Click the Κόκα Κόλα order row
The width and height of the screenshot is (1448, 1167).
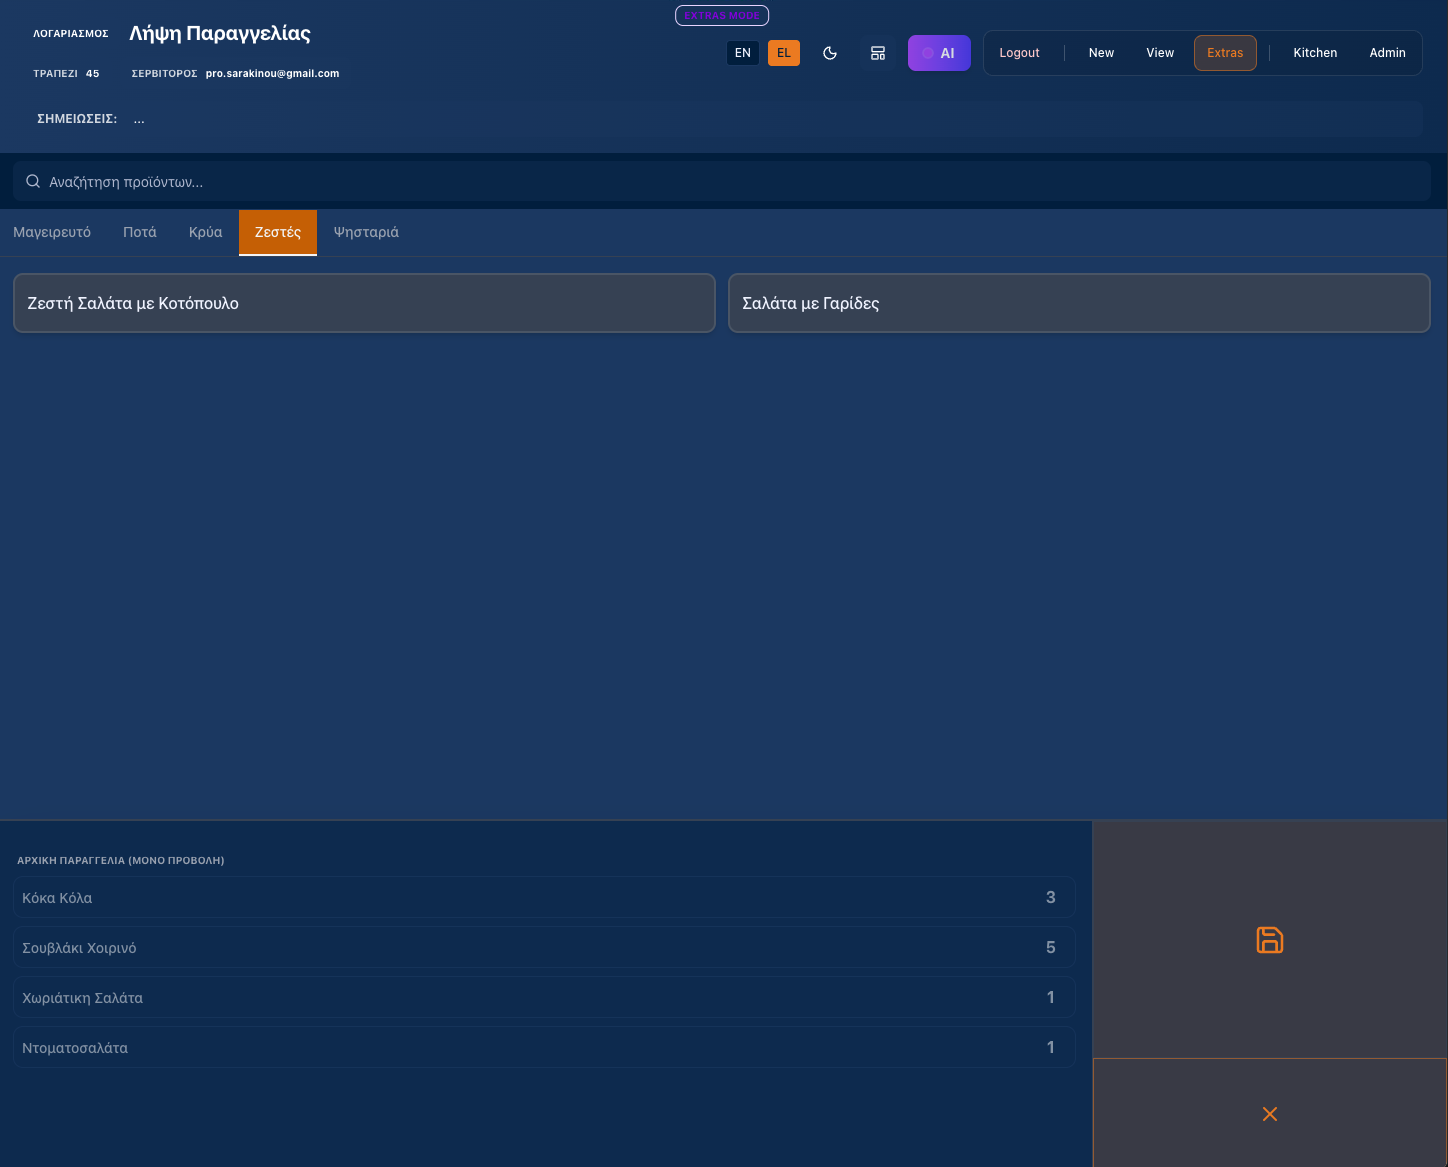(544, 897)
